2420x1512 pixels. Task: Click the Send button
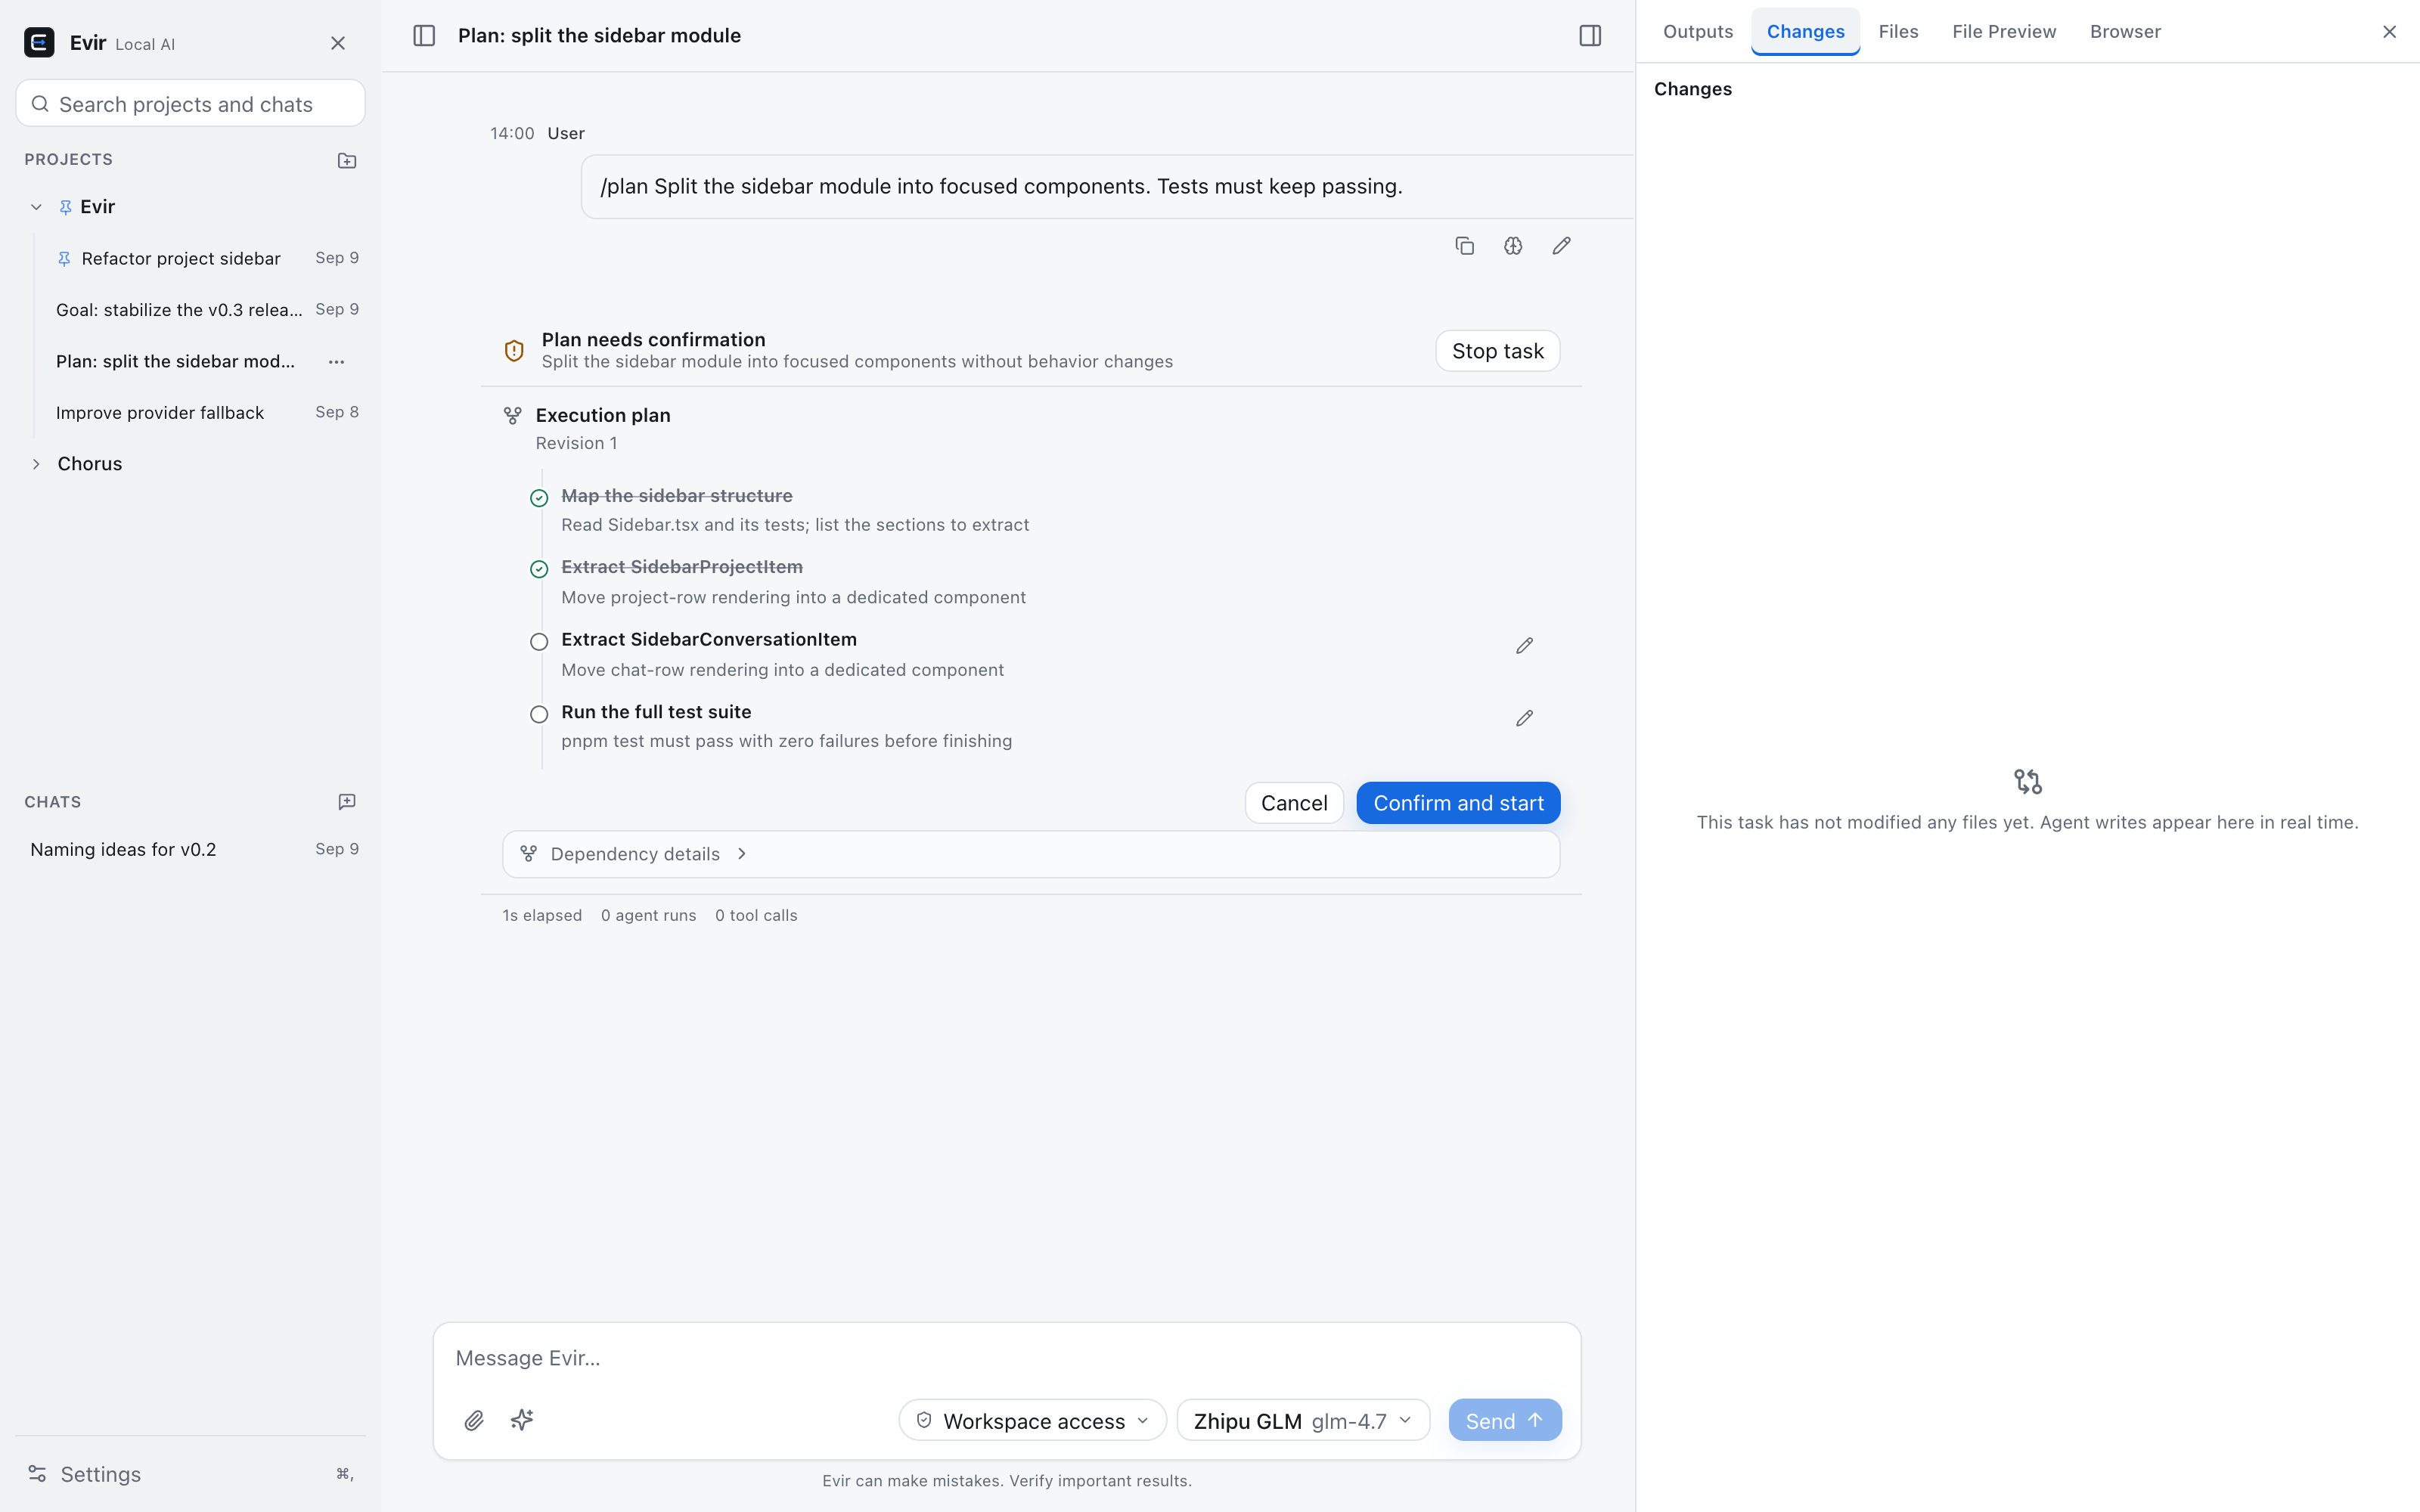1505,1420
